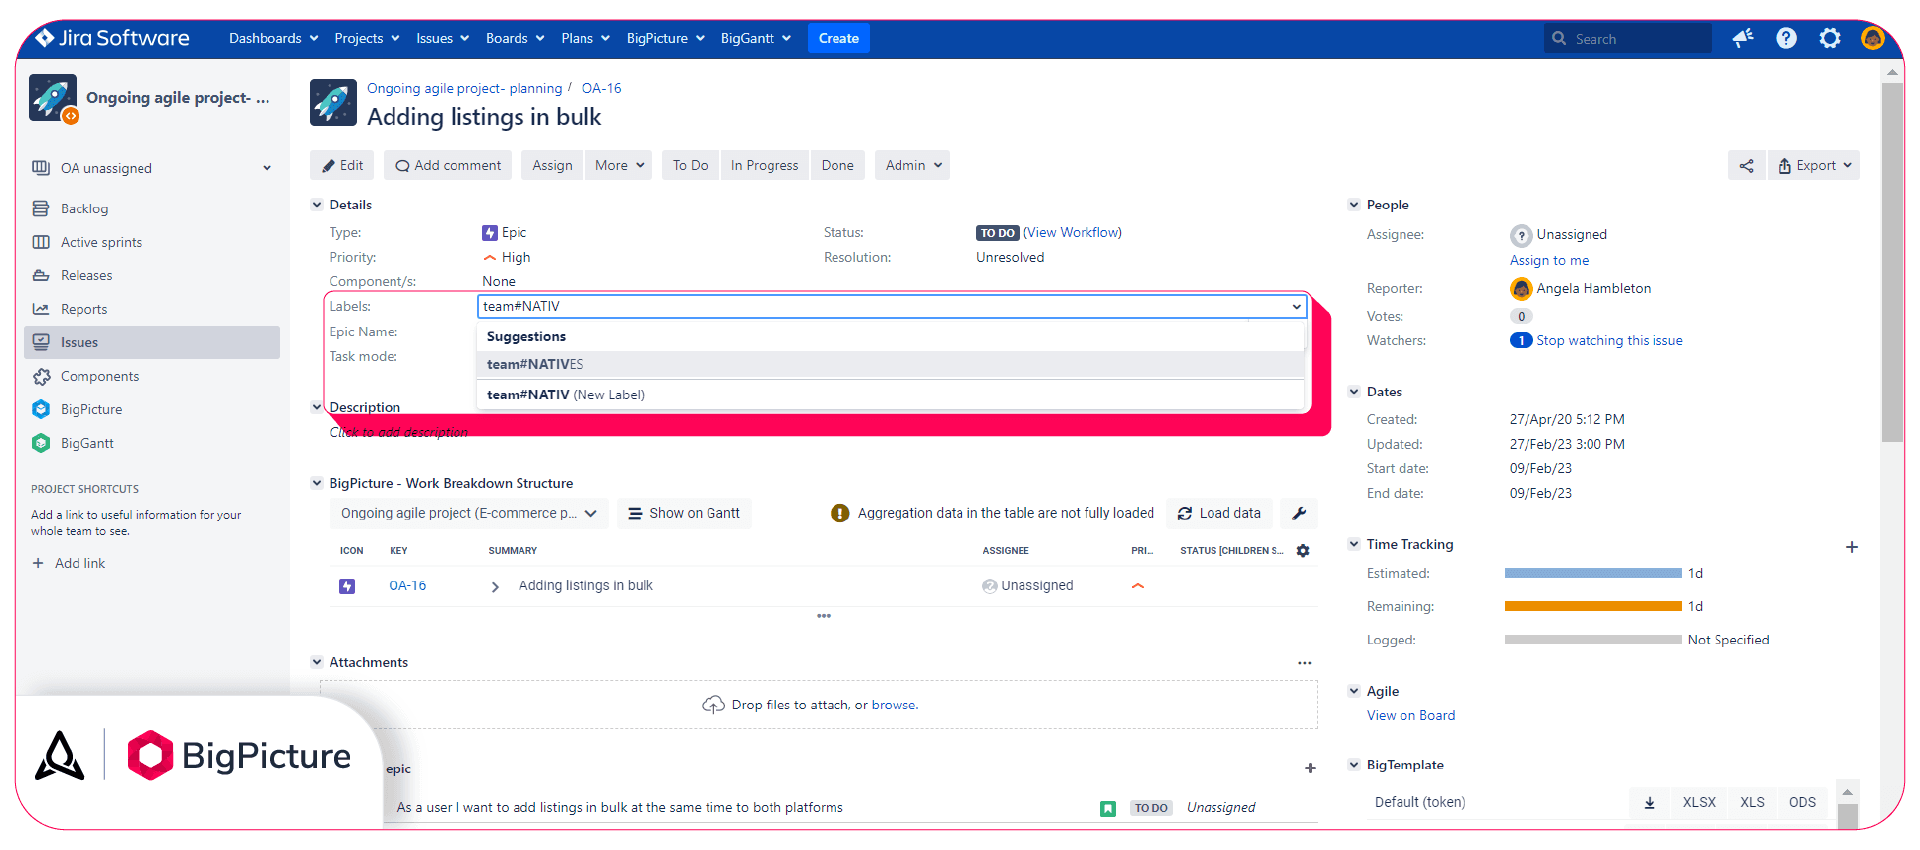The image size is (1920, 850).
Task: Click Load data button
Action: coord(1219,513)
